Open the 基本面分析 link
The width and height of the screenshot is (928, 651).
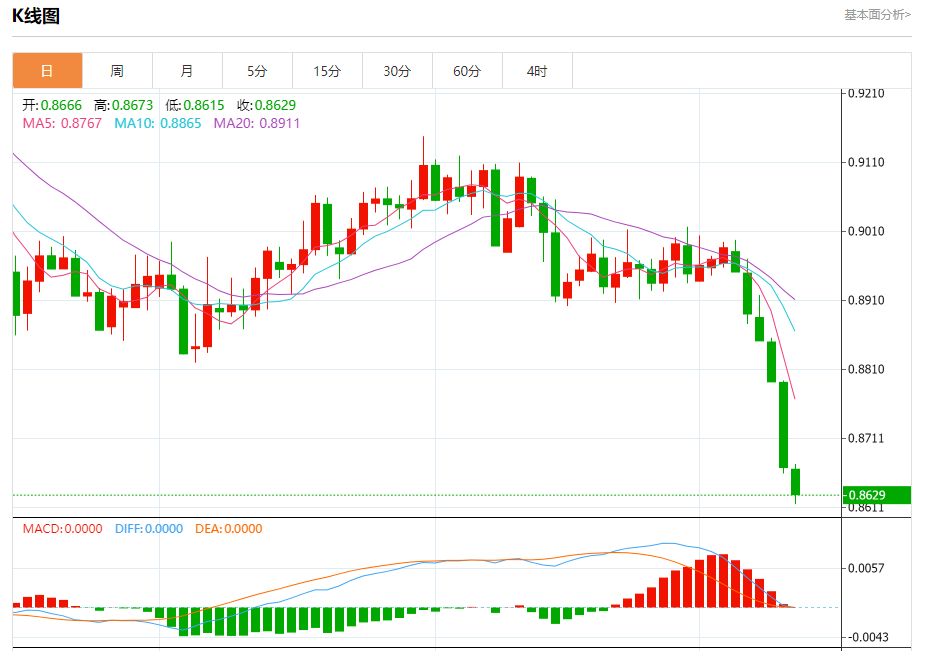877,15
